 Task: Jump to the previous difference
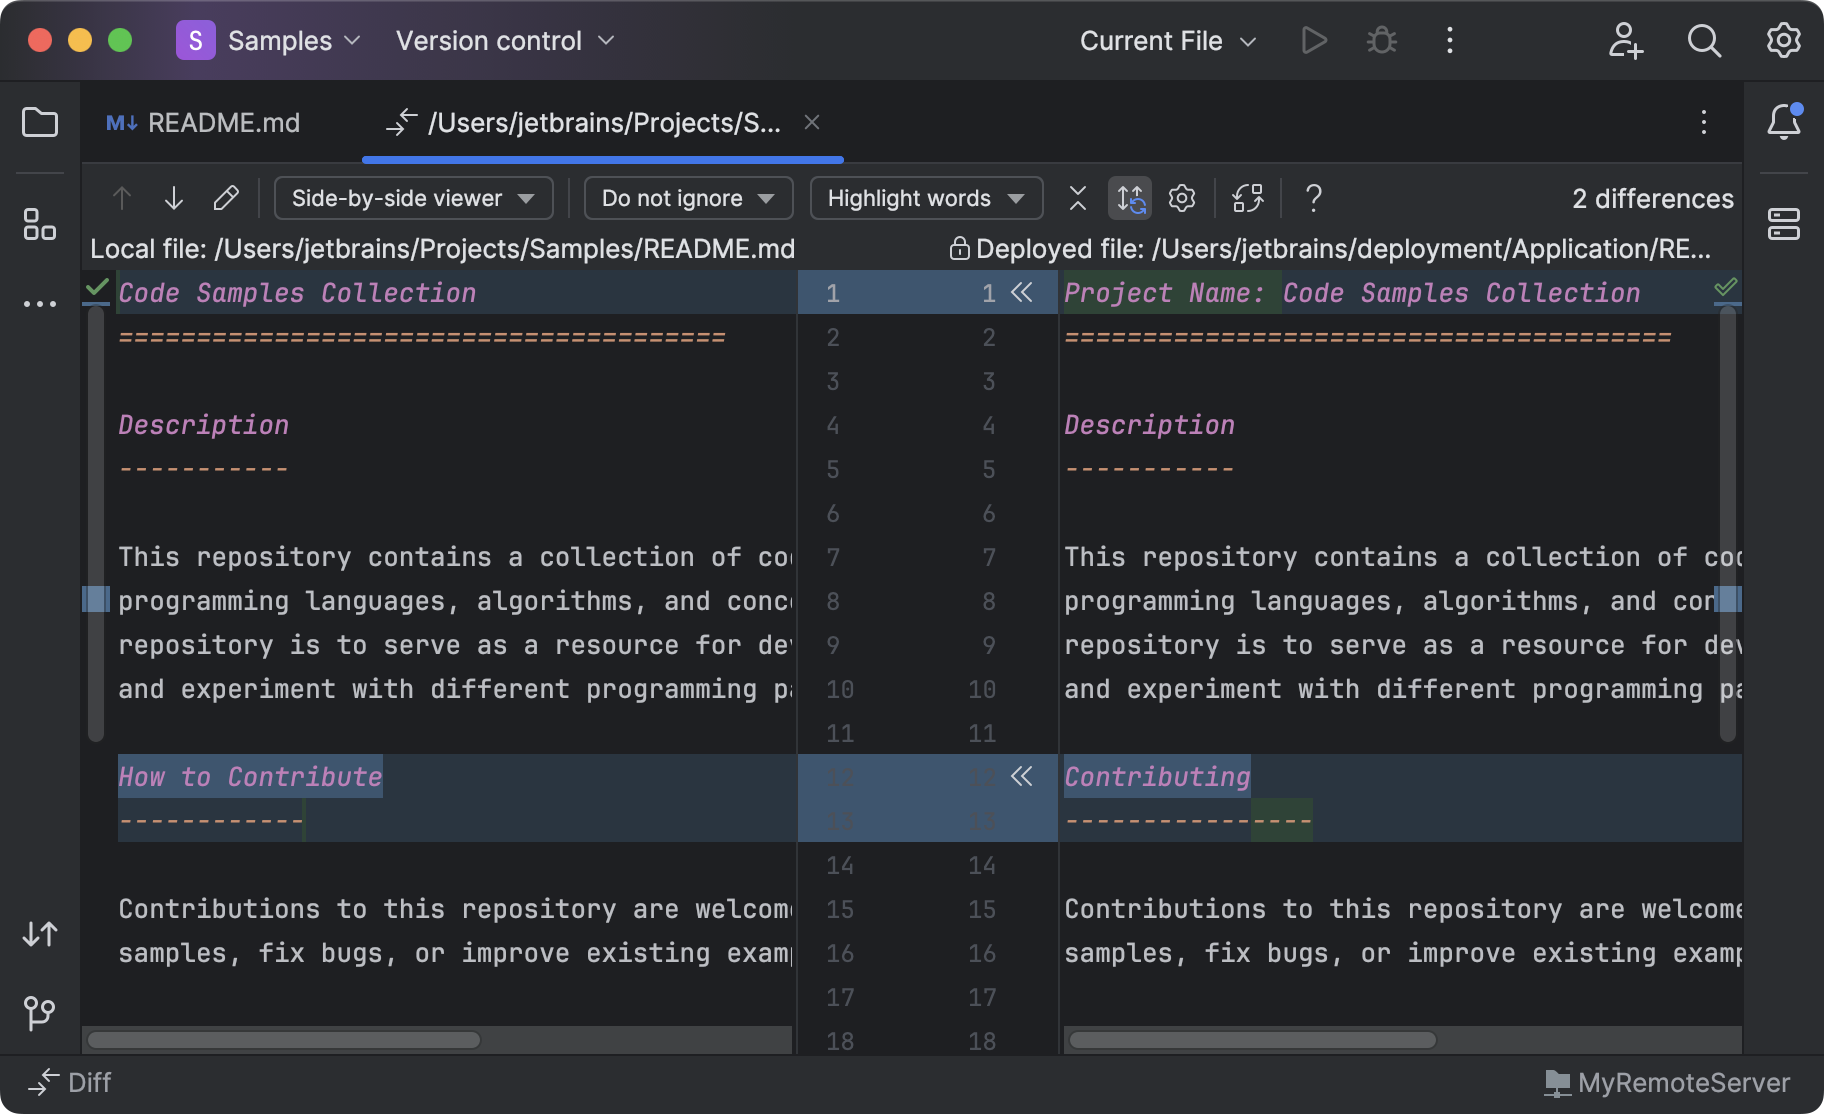[121, 198]
